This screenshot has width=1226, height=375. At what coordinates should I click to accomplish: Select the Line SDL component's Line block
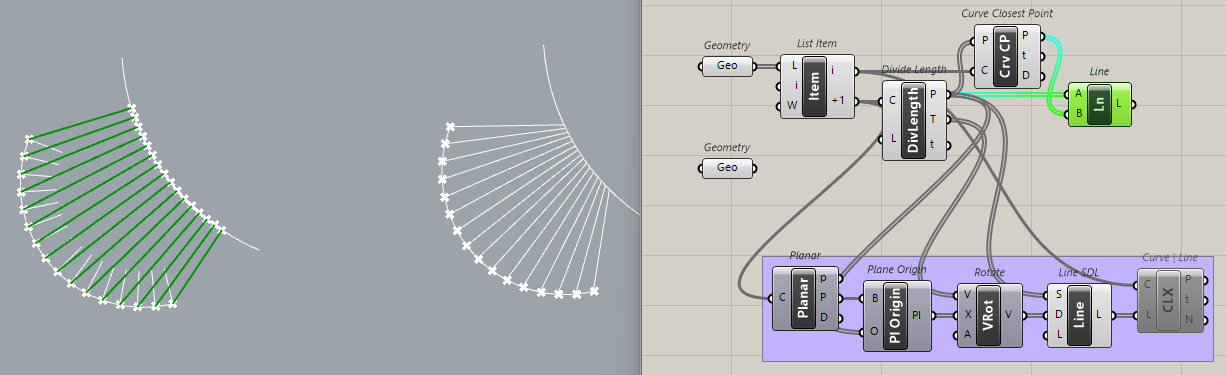[x=1078, y=314]
